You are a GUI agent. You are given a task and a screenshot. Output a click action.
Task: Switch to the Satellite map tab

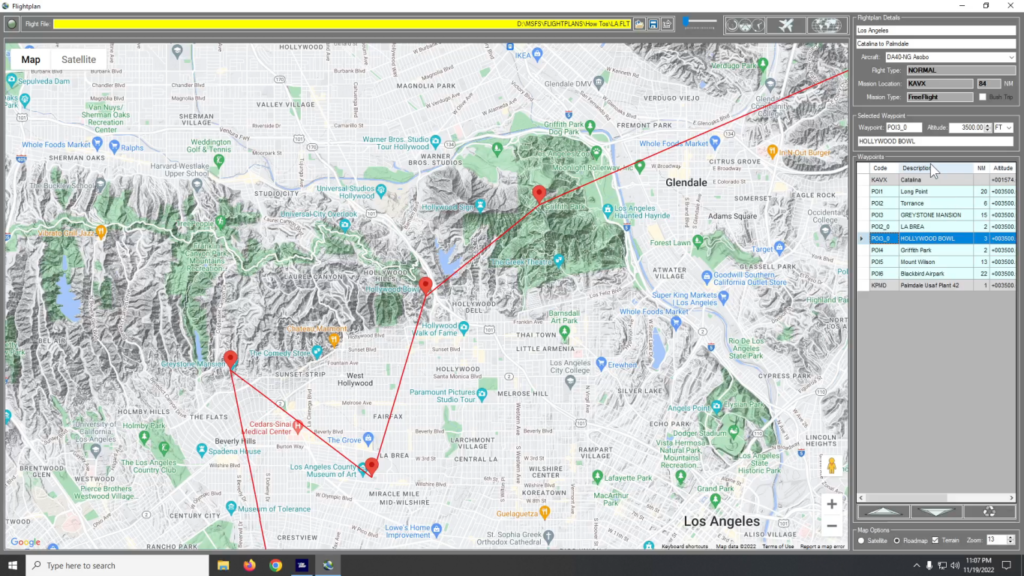79,59
